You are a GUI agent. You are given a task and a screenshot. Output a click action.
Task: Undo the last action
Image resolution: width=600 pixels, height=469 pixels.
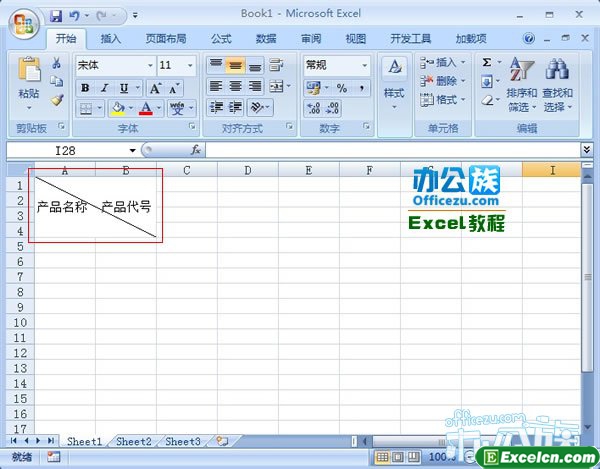pos(74,16)
